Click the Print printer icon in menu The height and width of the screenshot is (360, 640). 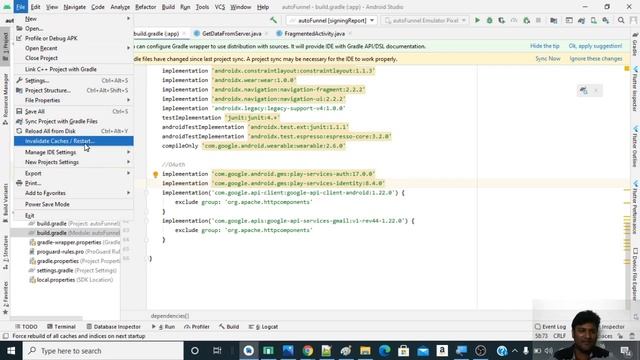19,183
